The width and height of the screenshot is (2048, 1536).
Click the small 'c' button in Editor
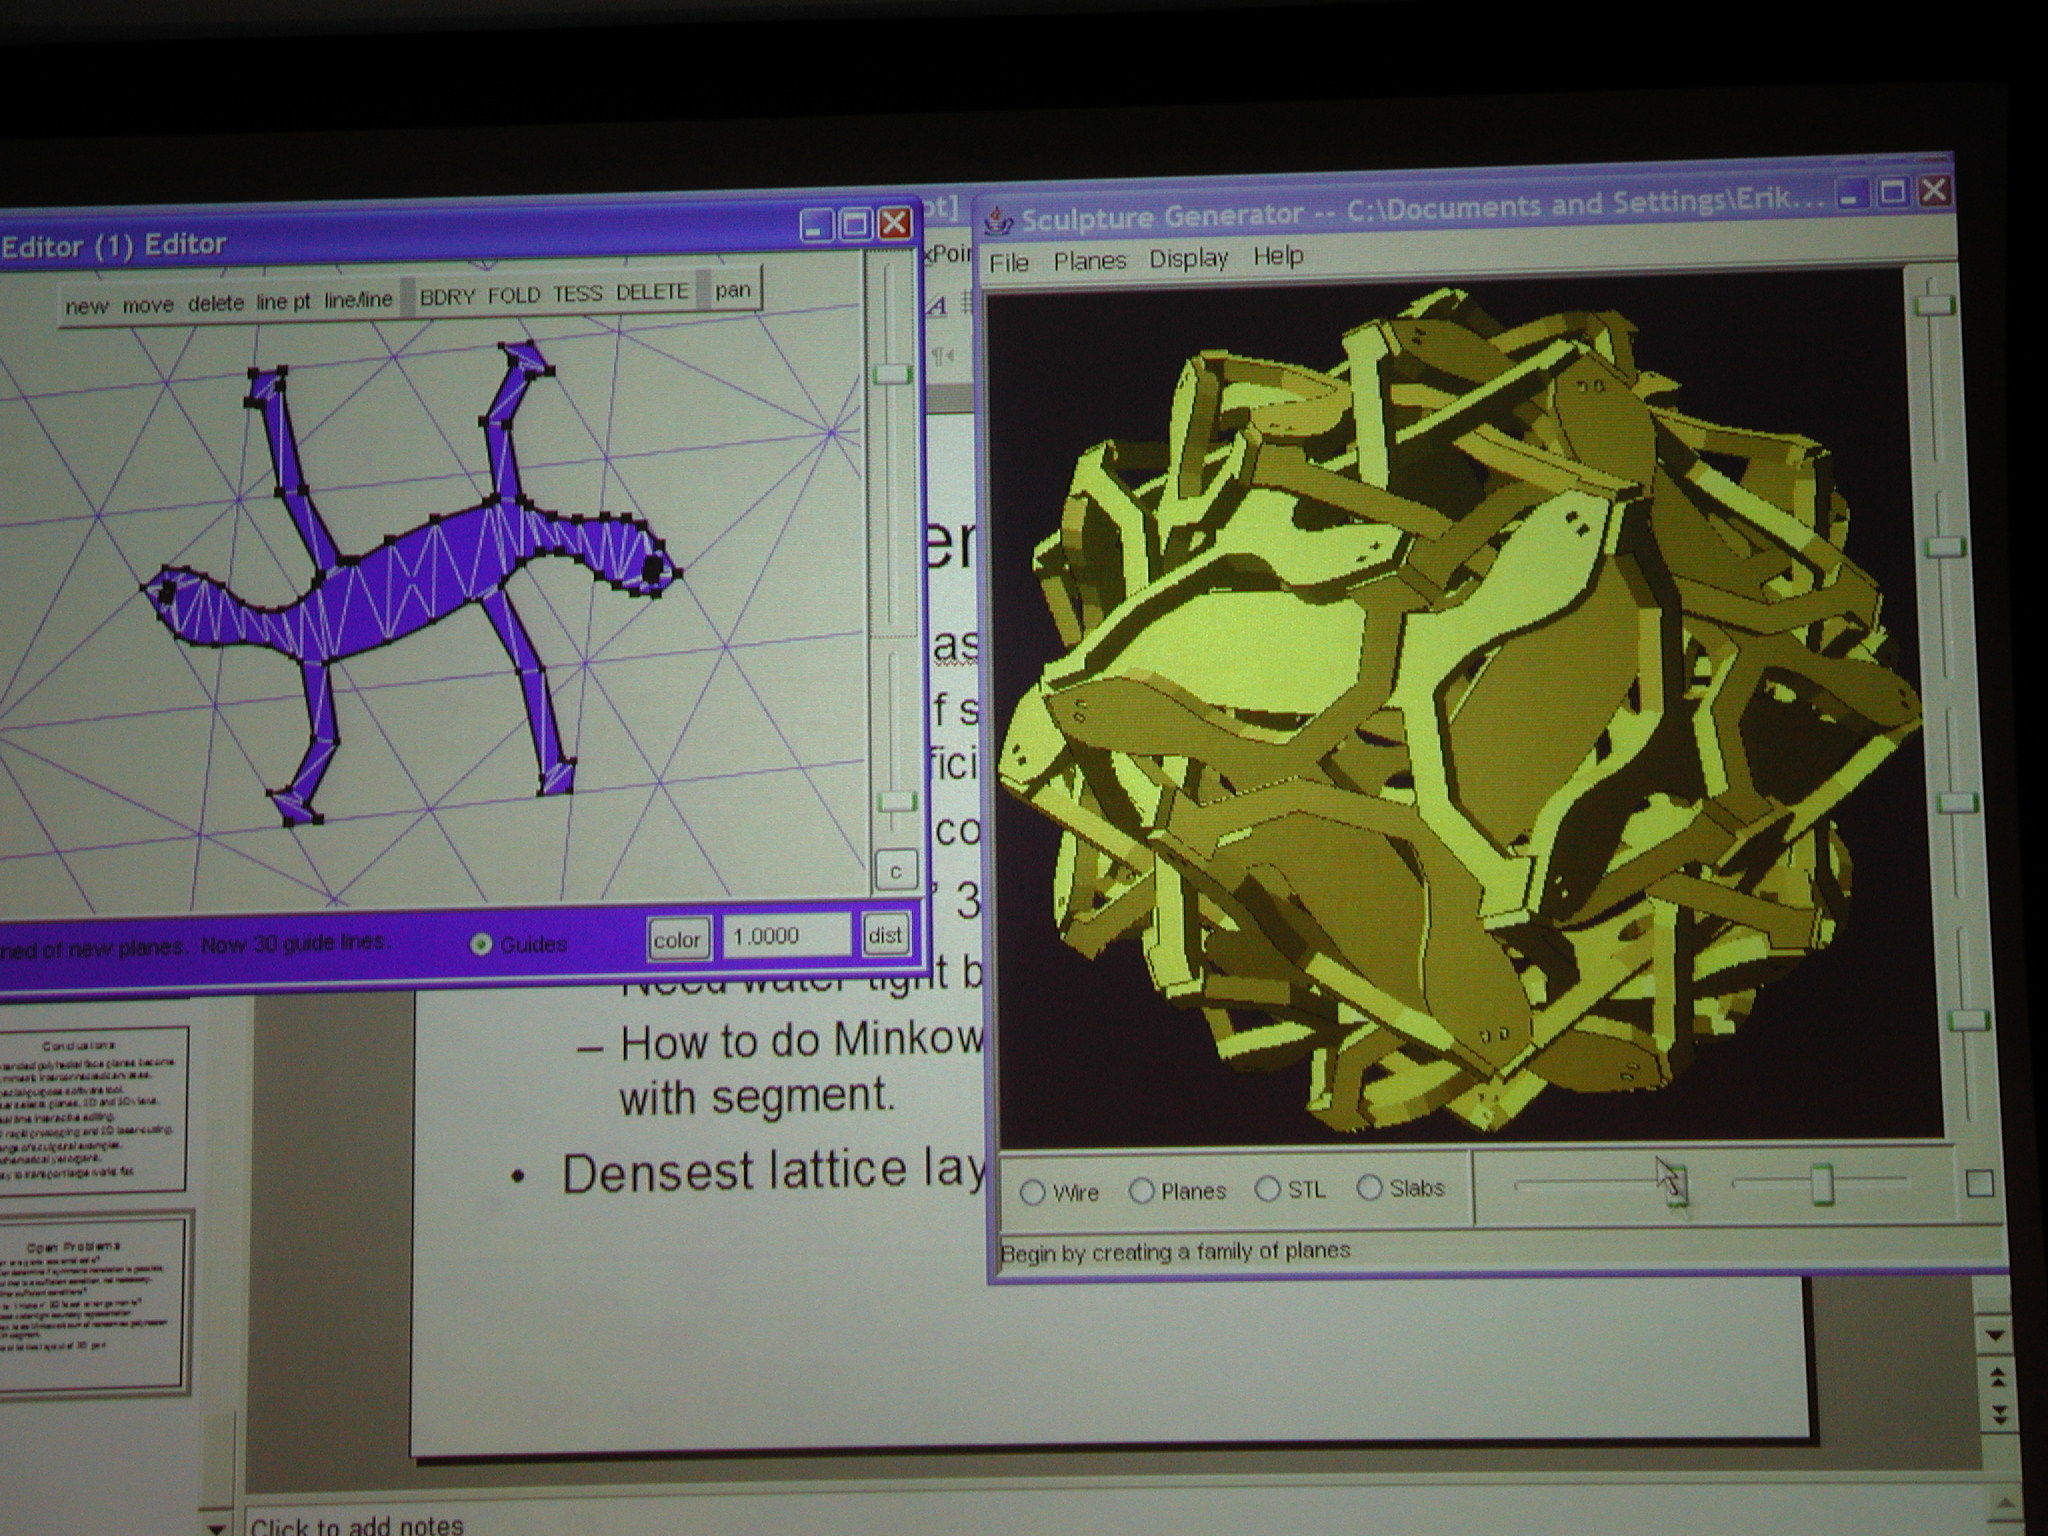click(x=895, y=871)
